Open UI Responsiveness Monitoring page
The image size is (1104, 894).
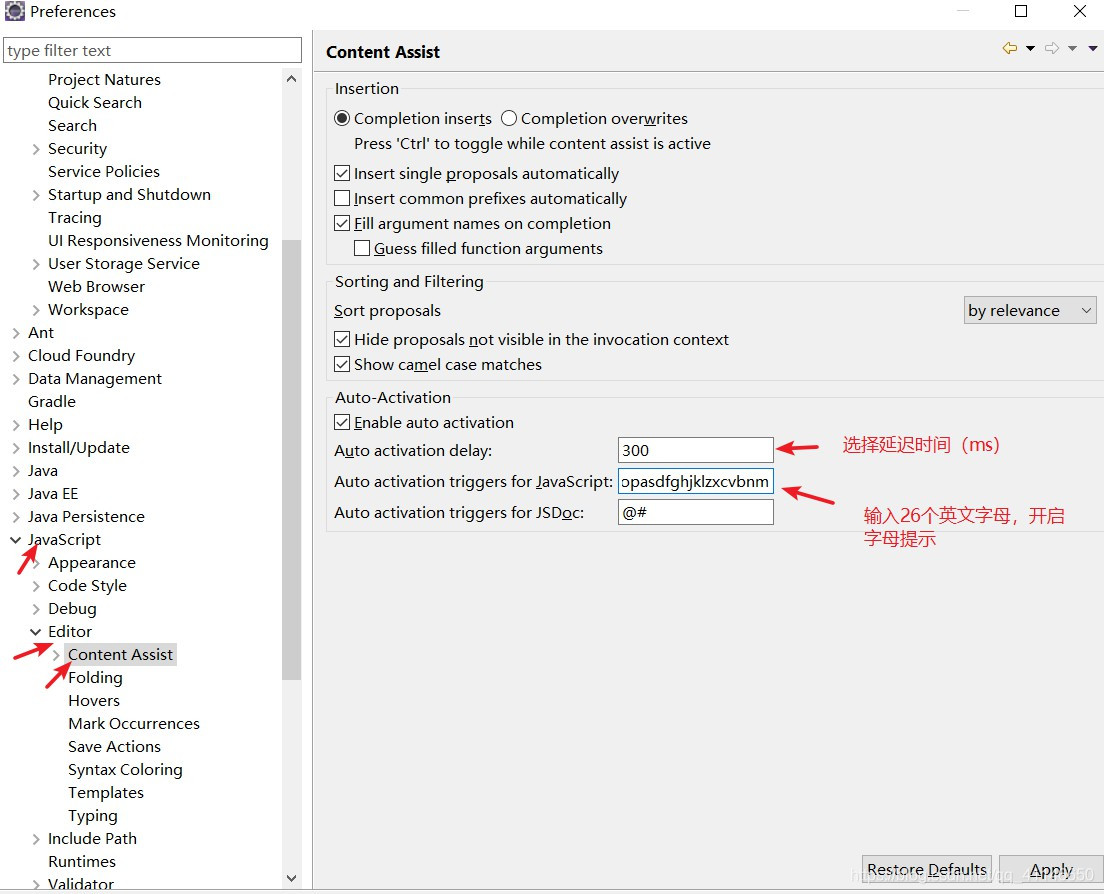pos(158,241)
